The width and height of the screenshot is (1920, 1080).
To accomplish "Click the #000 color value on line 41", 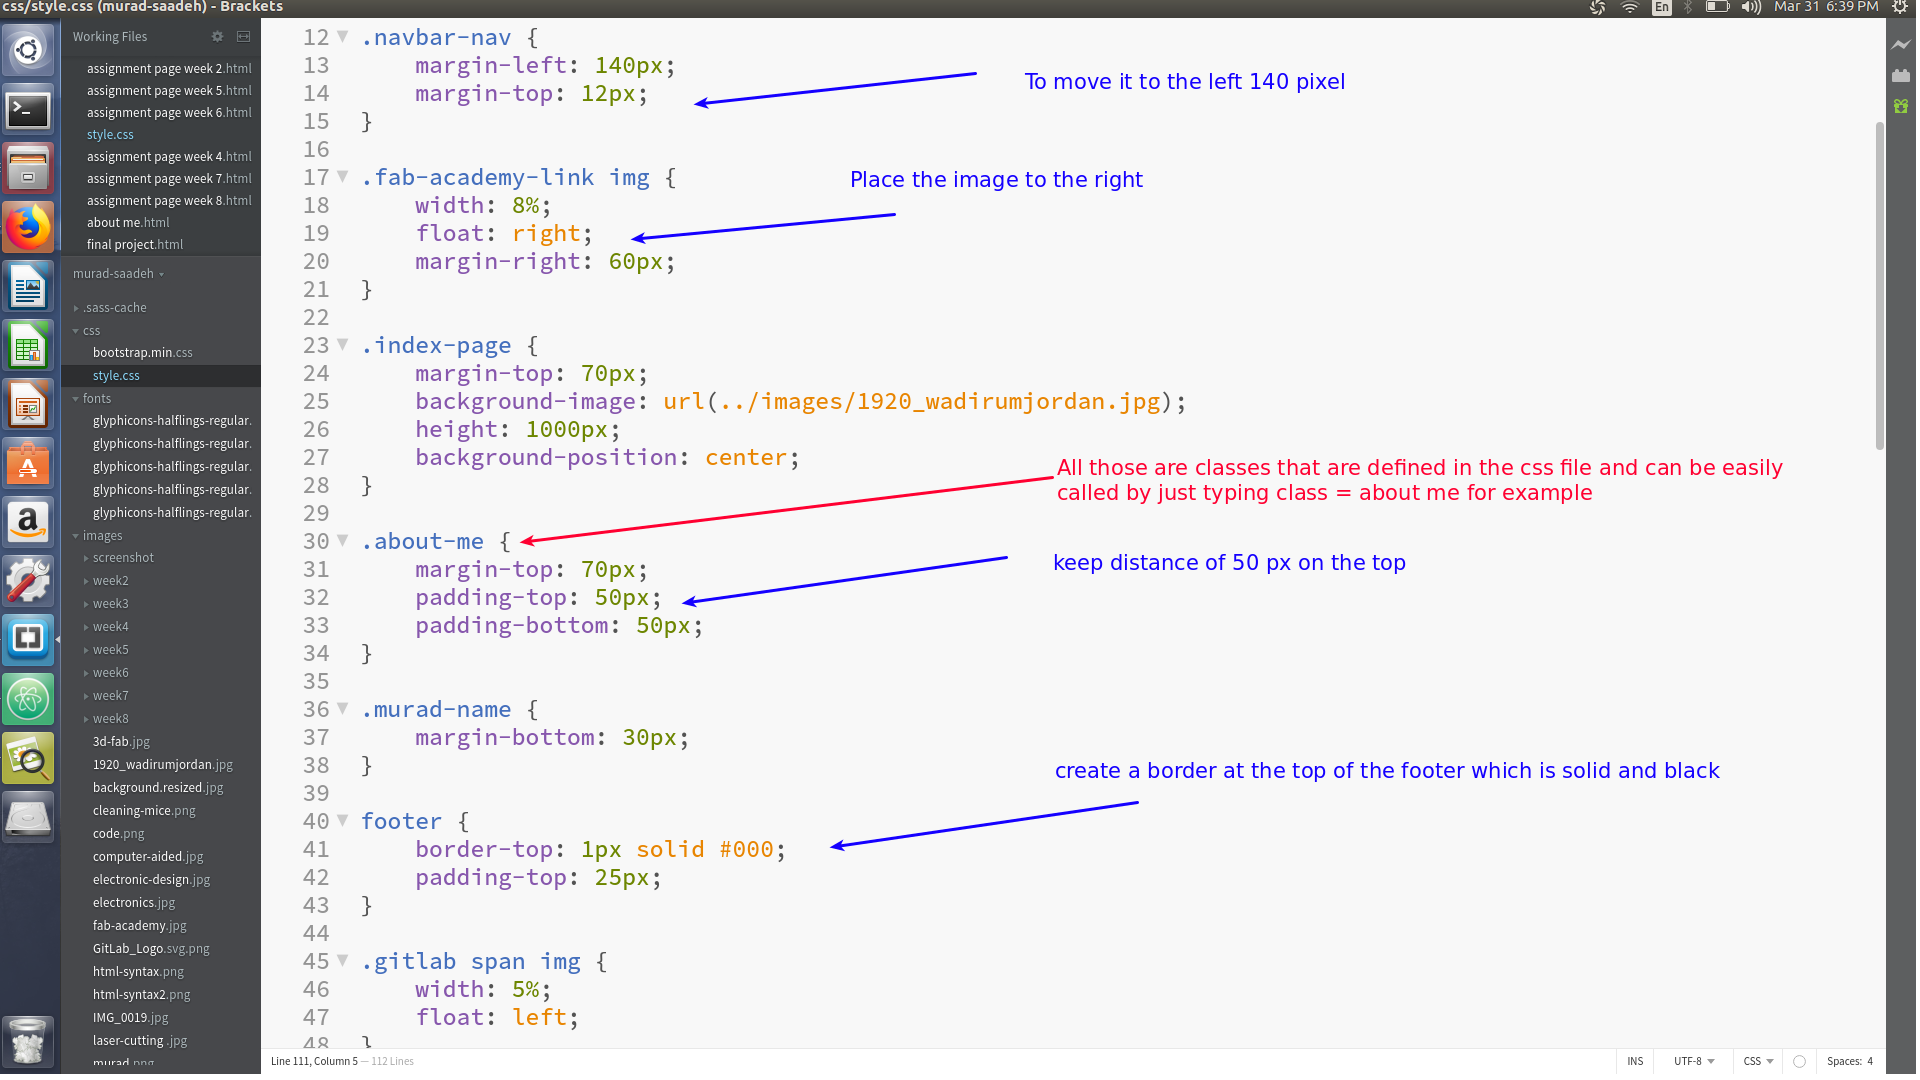I will tap(746, 849).
